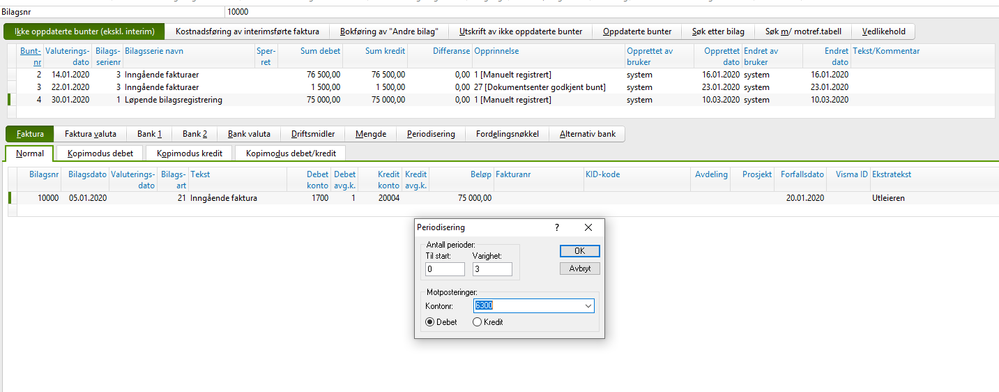Cancel the dialog with Avbryt
This screenshot has height=392, width=999.
pyautogui.click(x=580, y=268)
